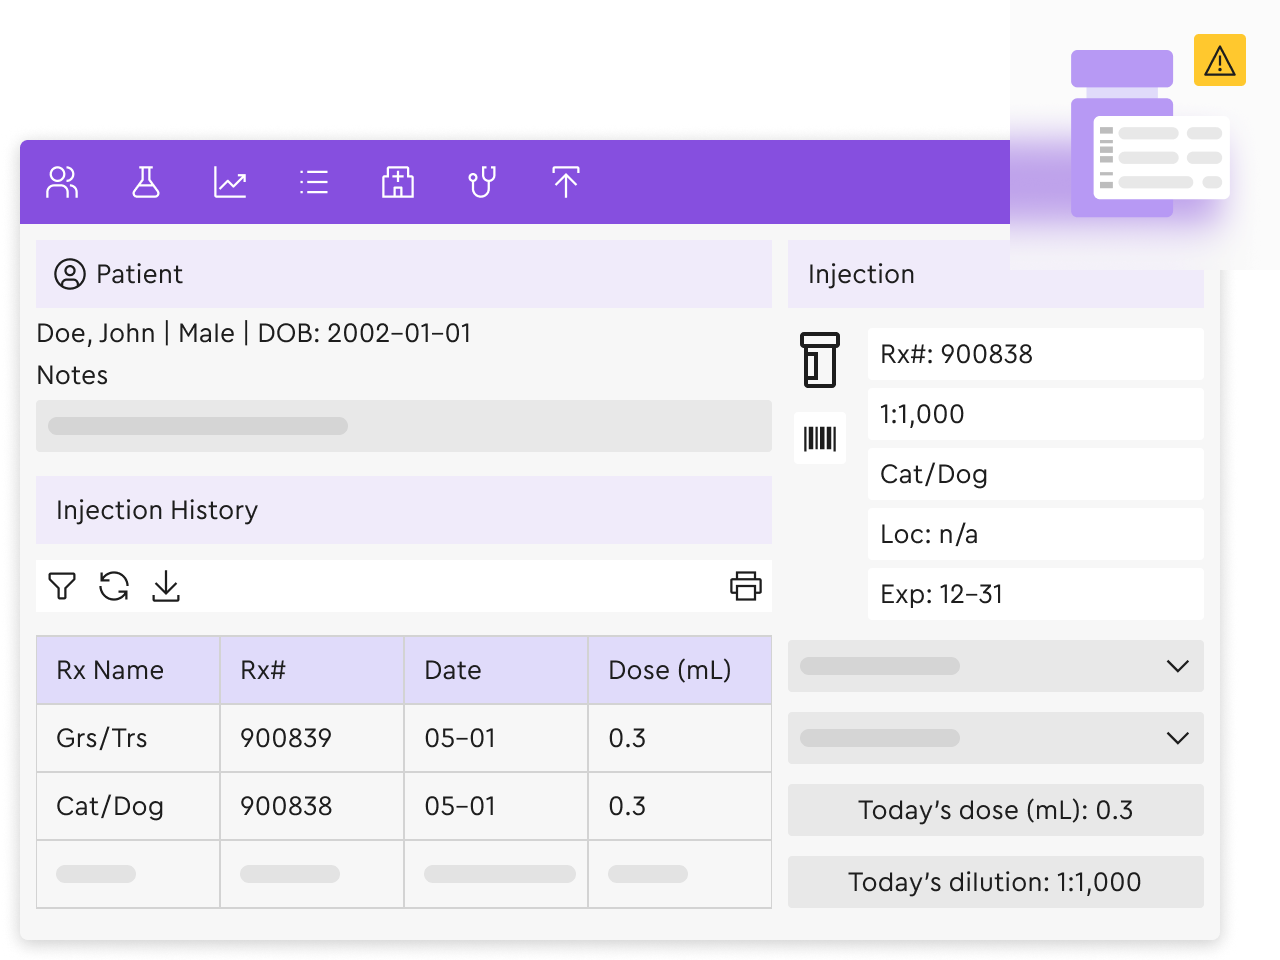This screenshot has width=1280, height=960.
Task: Click the Date cell in Grs/Trs row
Action: (496, 738)
